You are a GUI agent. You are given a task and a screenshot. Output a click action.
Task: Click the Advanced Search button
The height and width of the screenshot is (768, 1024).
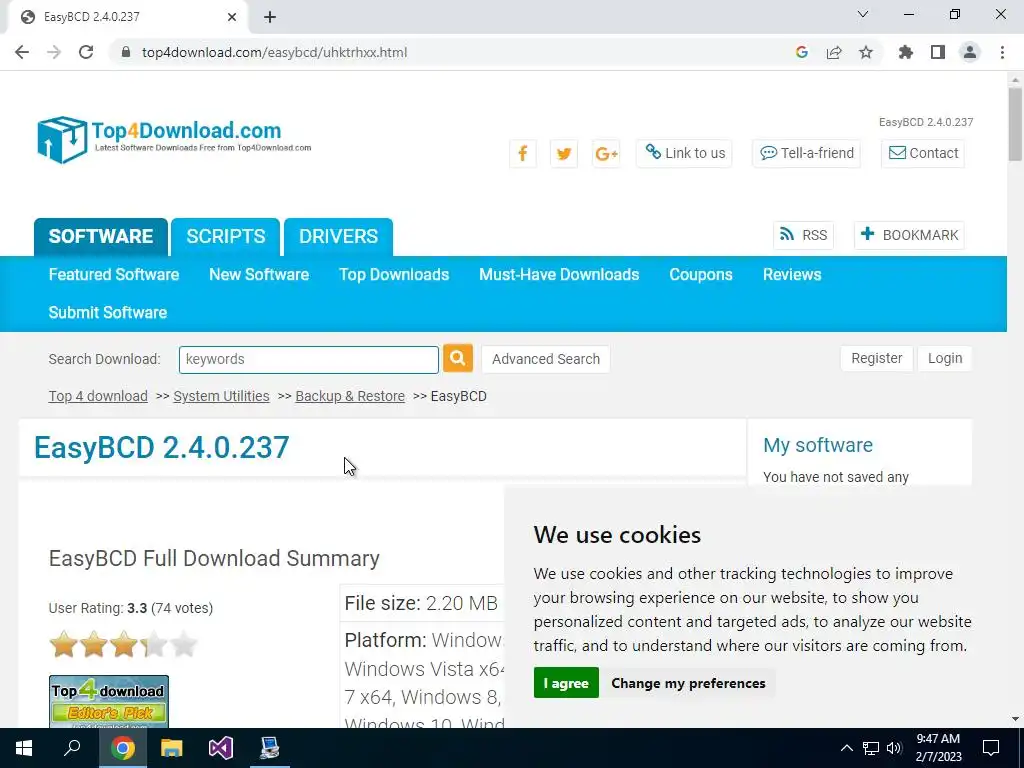click(545, 359)
